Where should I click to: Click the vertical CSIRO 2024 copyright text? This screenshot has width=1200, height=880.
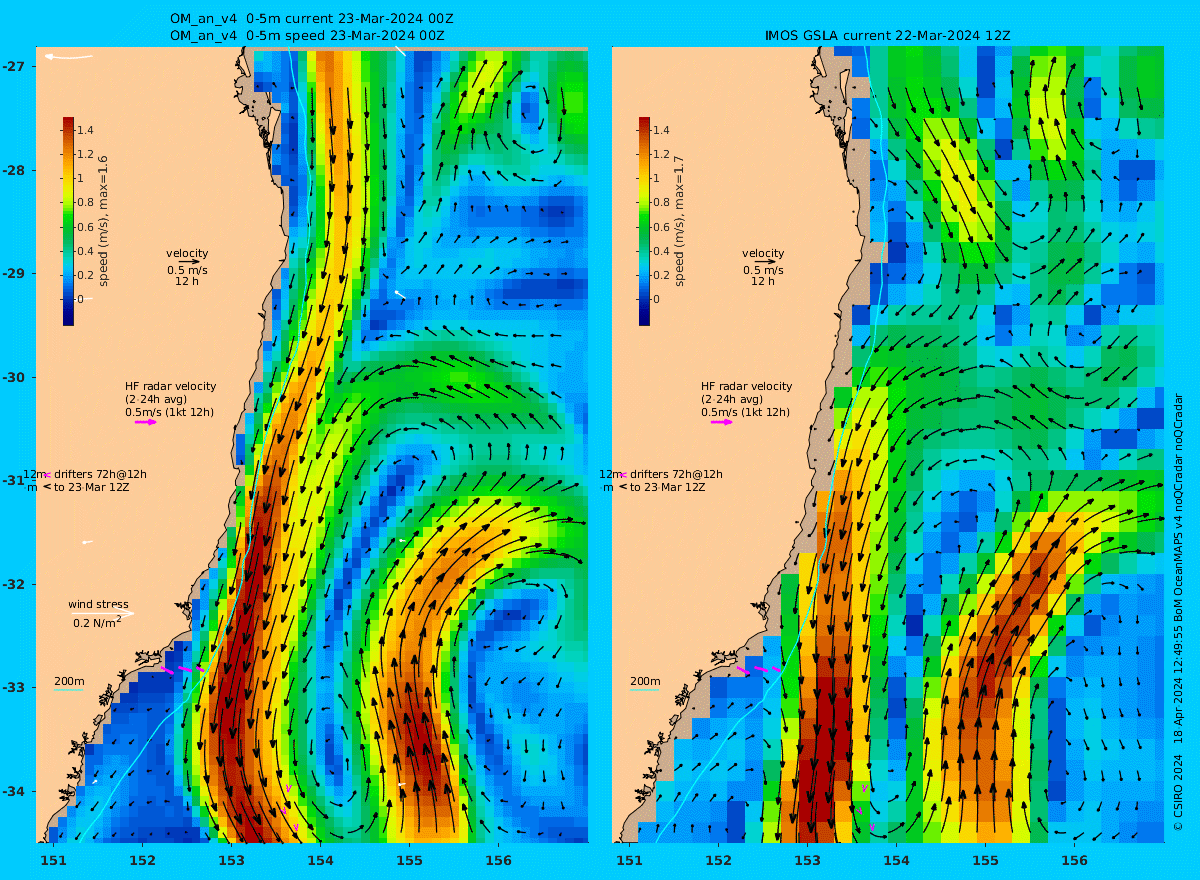(x=1178, y=612)
